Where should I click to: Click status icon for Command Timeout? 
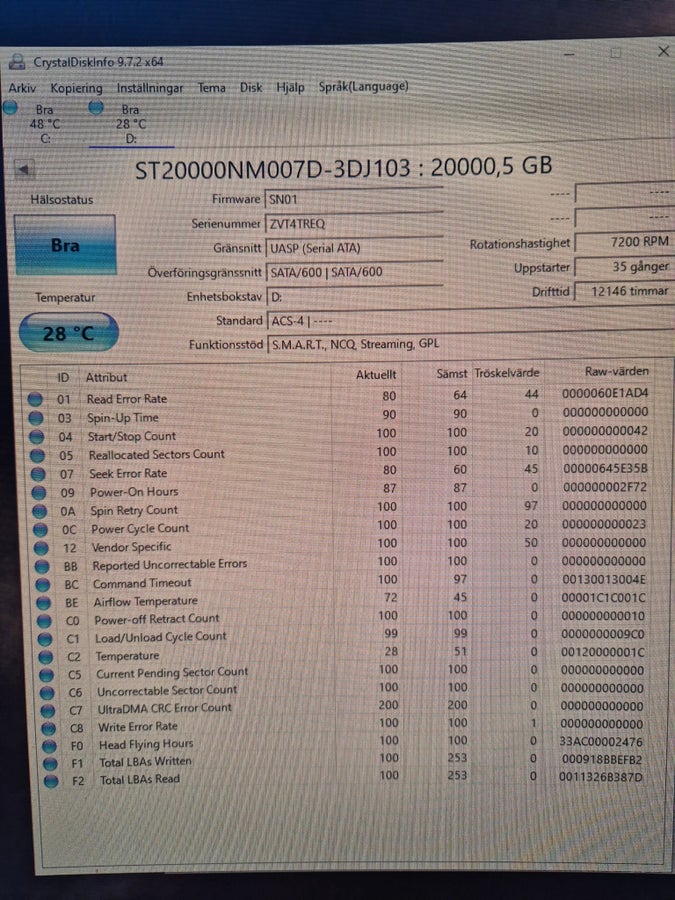[43, 584]
